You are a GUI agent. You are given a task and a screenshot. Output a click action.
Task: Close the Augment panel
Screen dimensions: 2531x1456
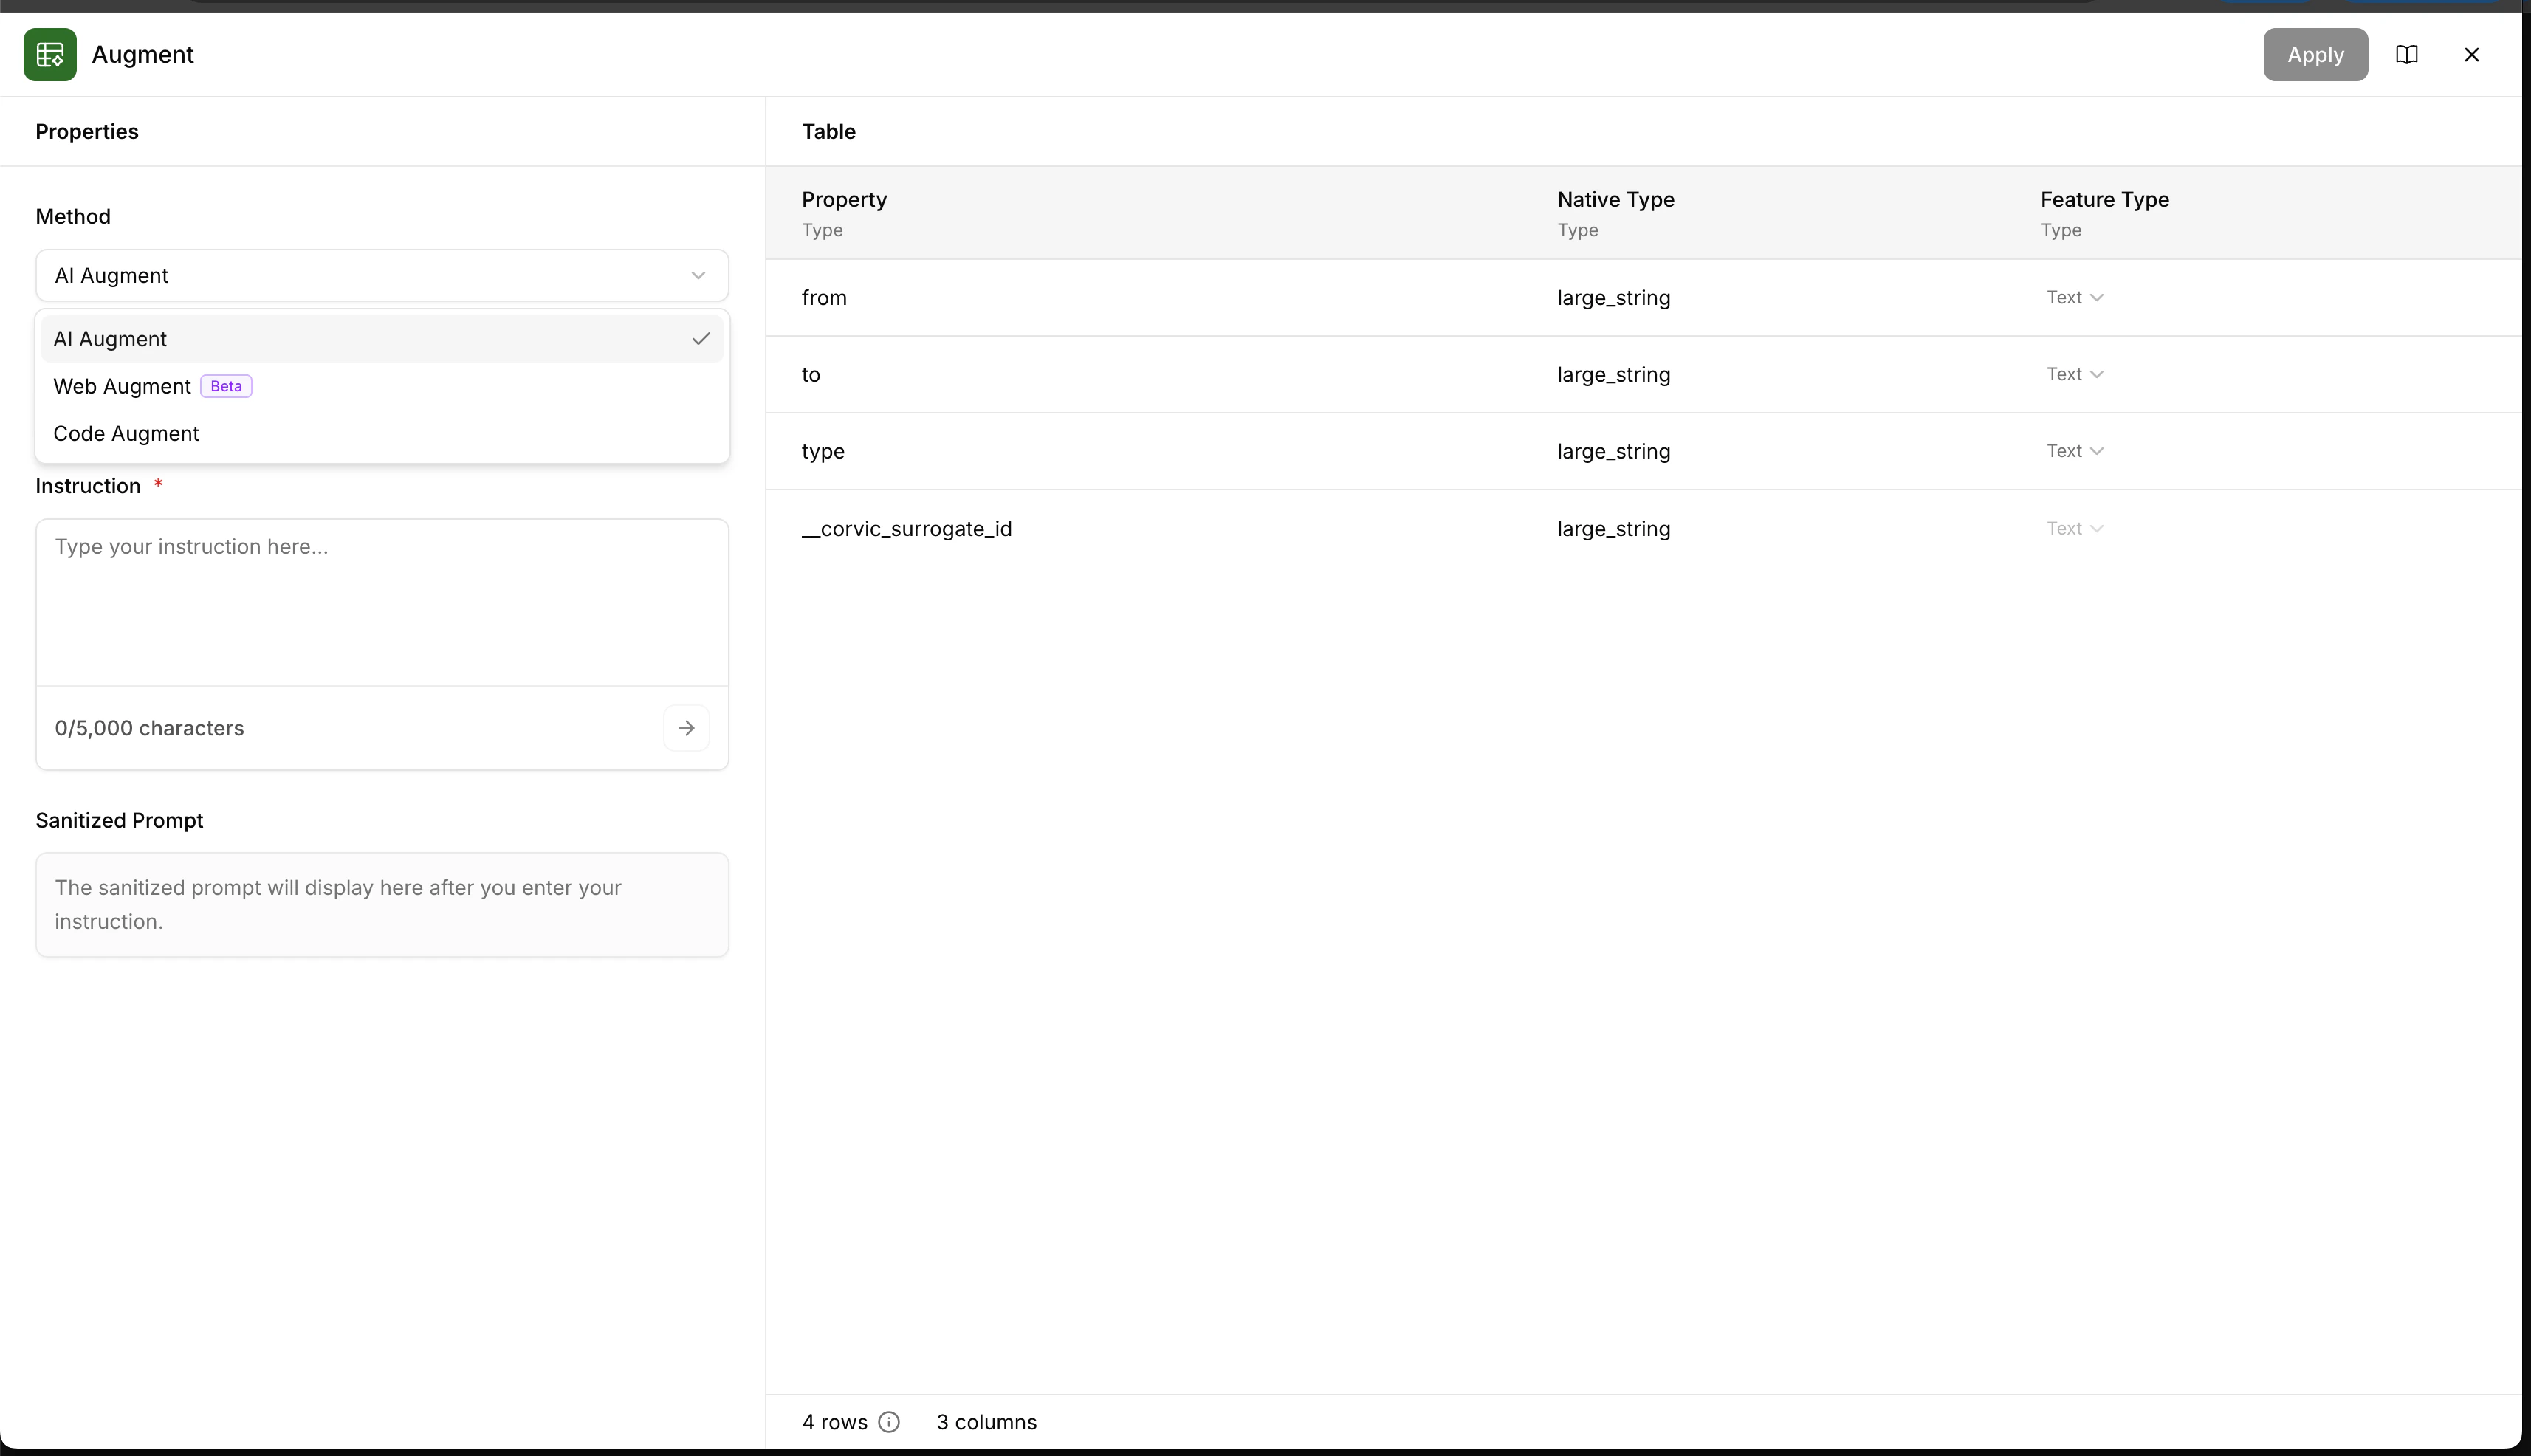pos(2473,54)
